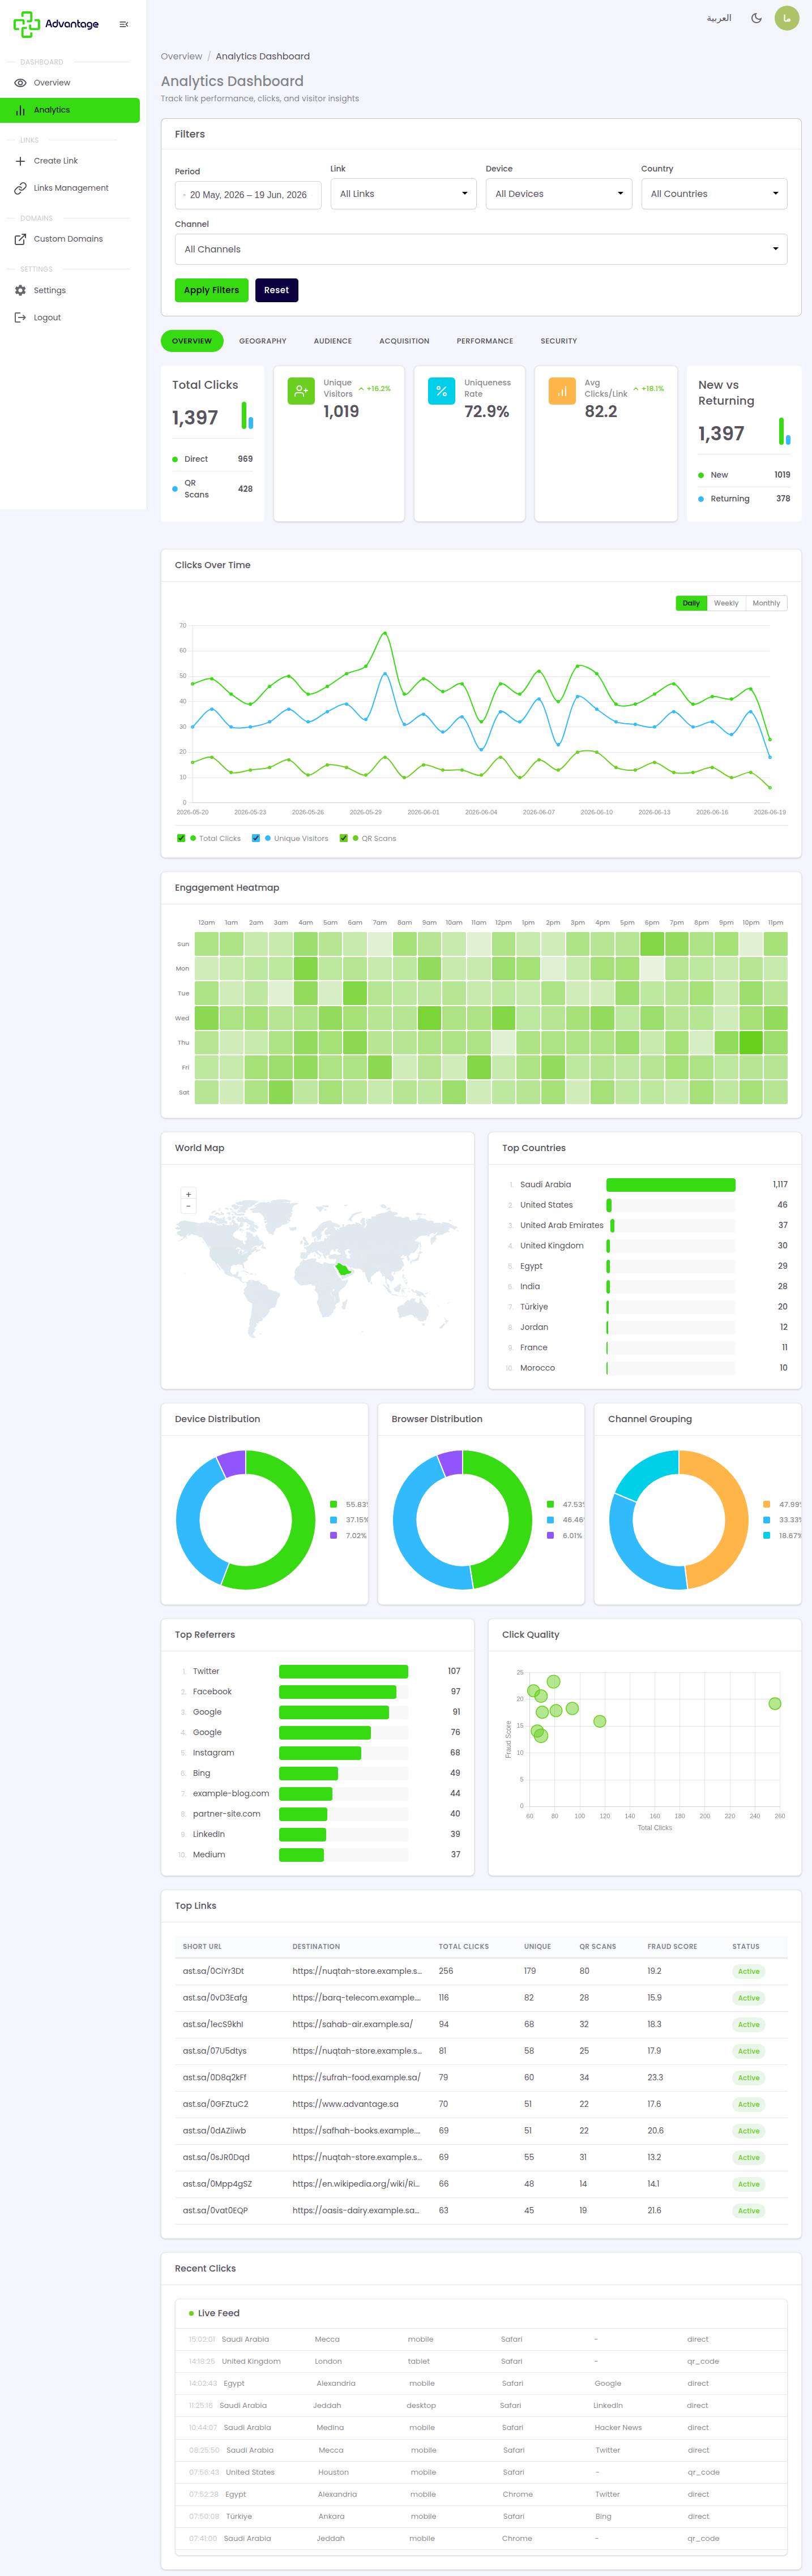The height and width of the screenshot is (2576, 812).
Task: Click the Status column header in Top Links
Action: [746, 1946]
